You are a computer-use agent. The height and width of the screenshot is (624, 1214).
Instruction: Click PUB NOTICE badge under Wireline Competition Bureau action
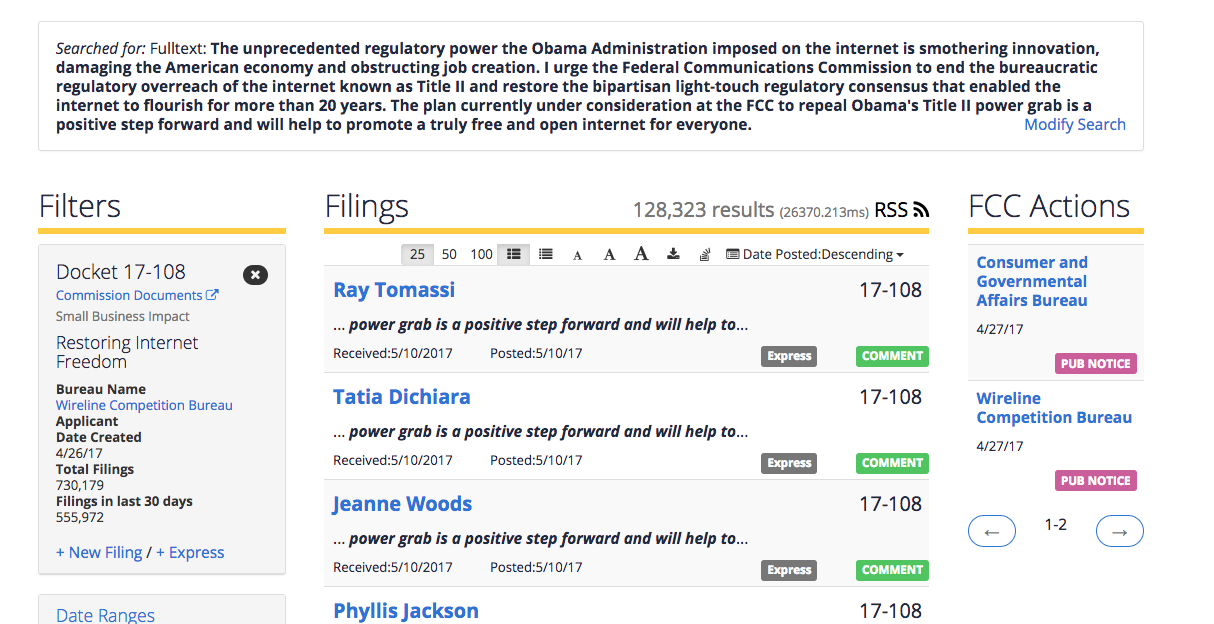pyautogui.click(x=1096, y=481)
